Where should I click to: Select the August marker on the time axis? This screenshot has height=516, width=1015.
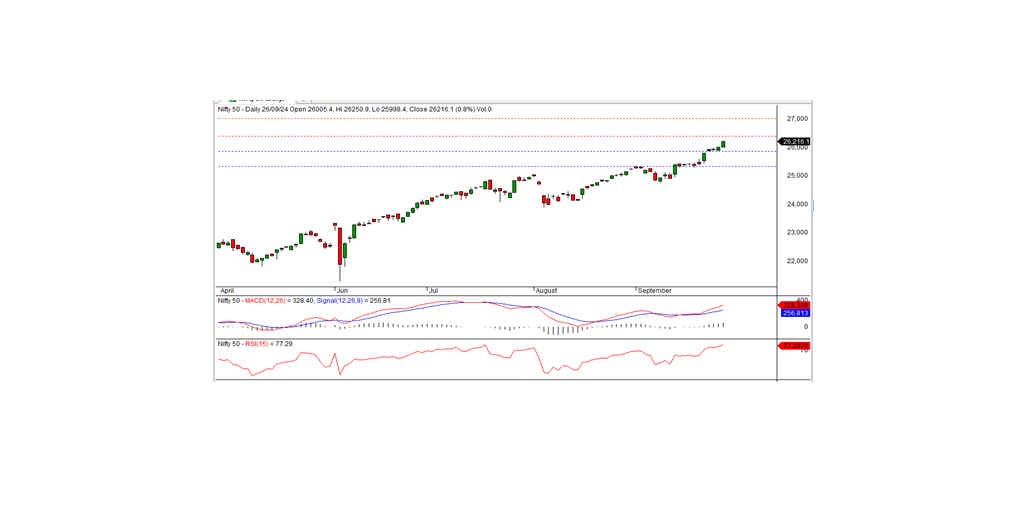point(546,289)
